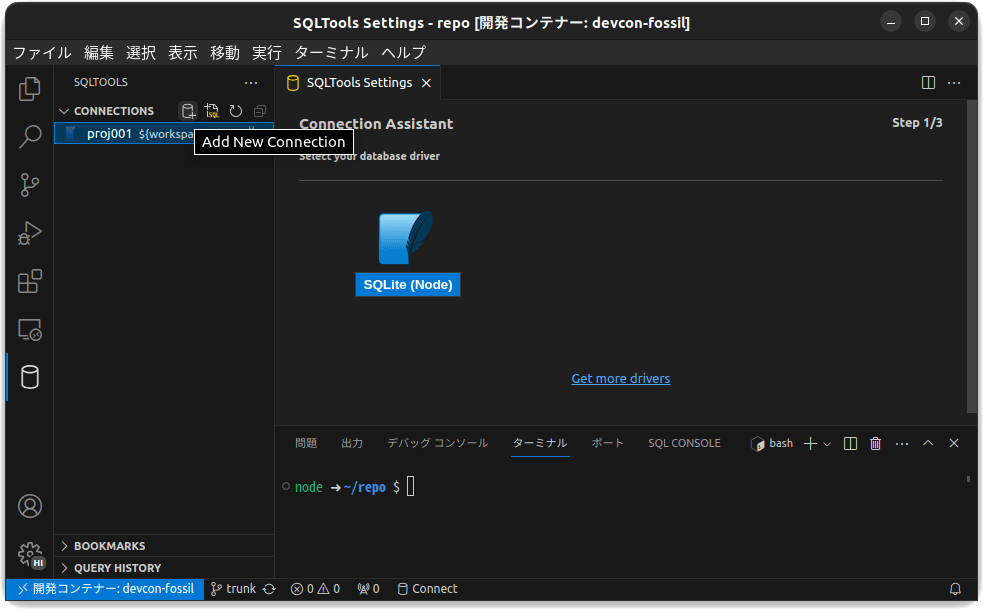The image size is (983, 609).
Task: Open the 選択 menu
Action: tap(141, 53)
